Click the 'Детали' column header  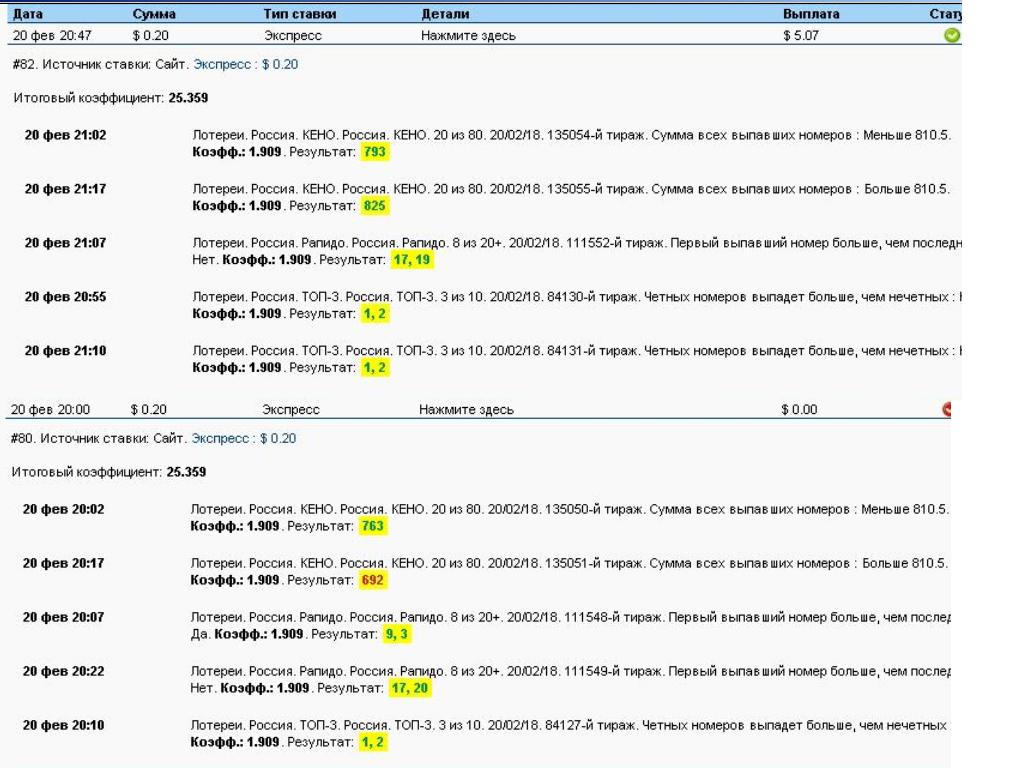445,14
